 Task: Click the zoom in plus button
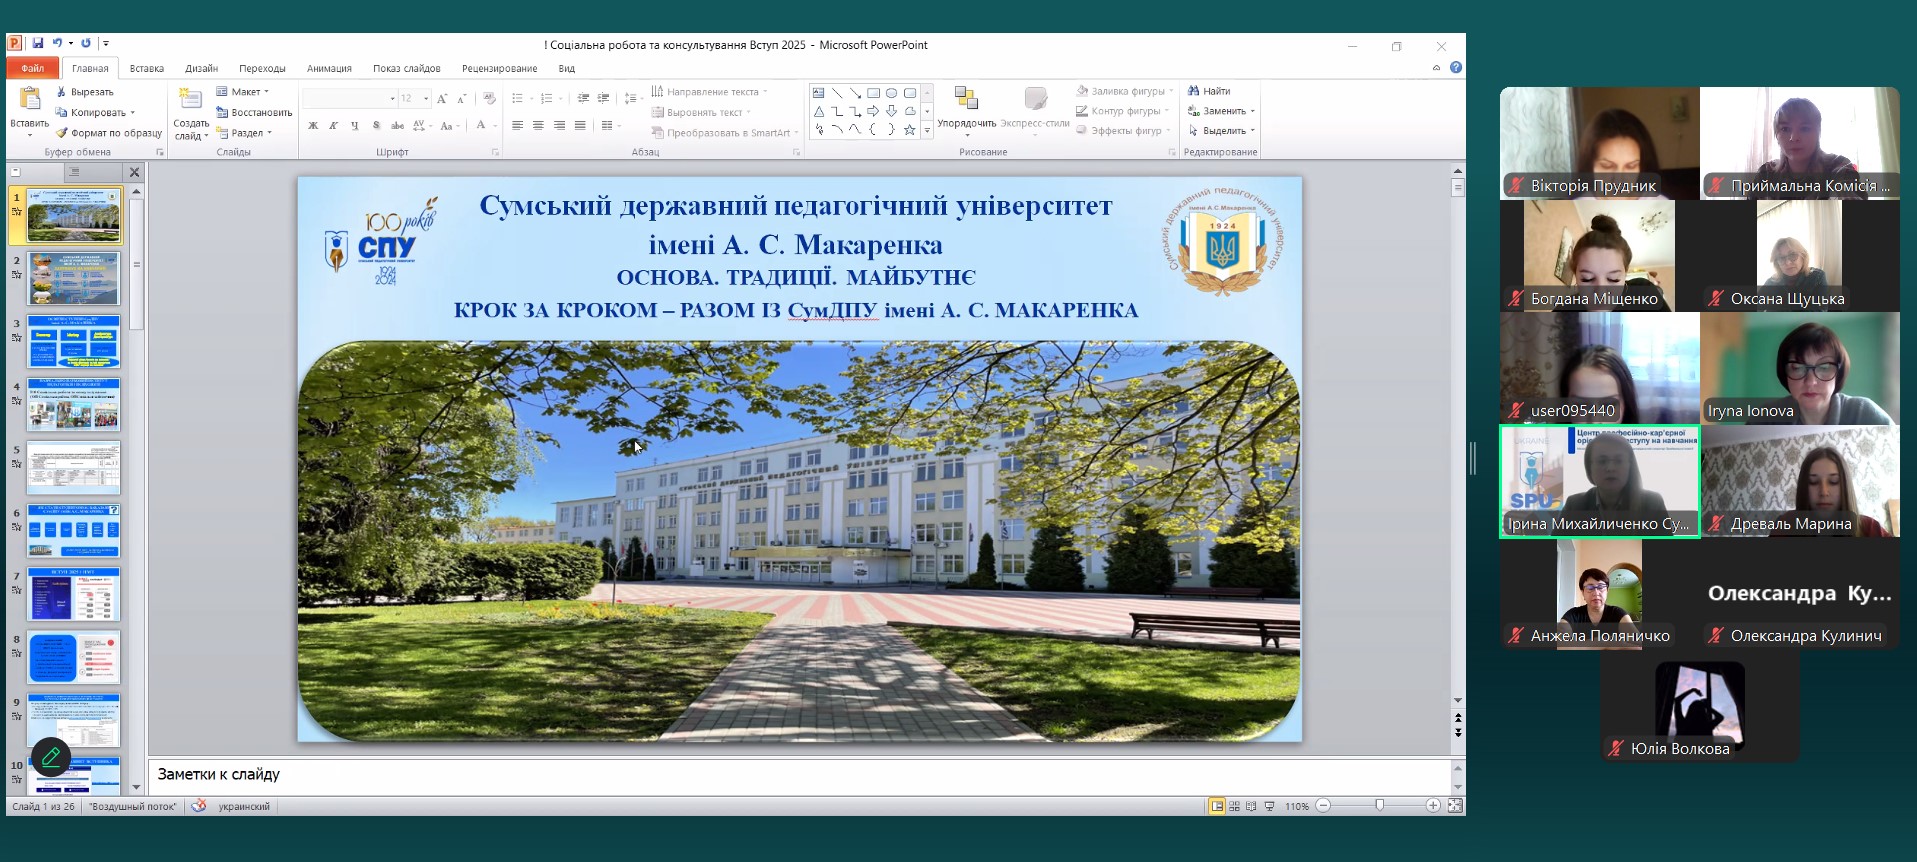[x=1433, y=806]
